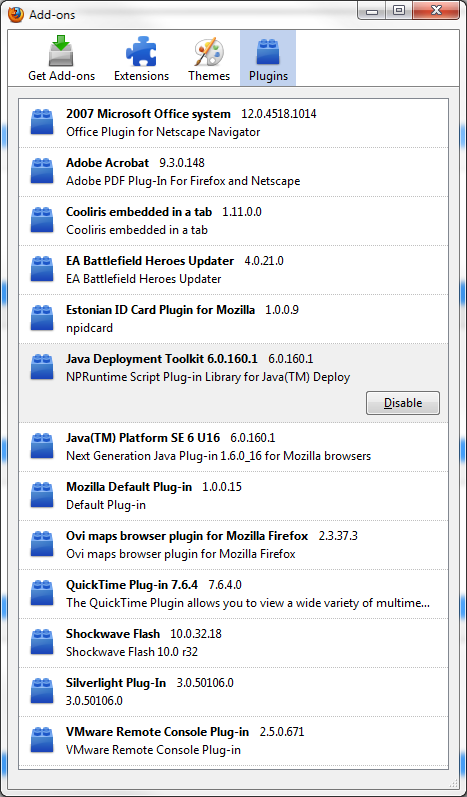
Task: Select the Plugins tab
Action: 268,58
